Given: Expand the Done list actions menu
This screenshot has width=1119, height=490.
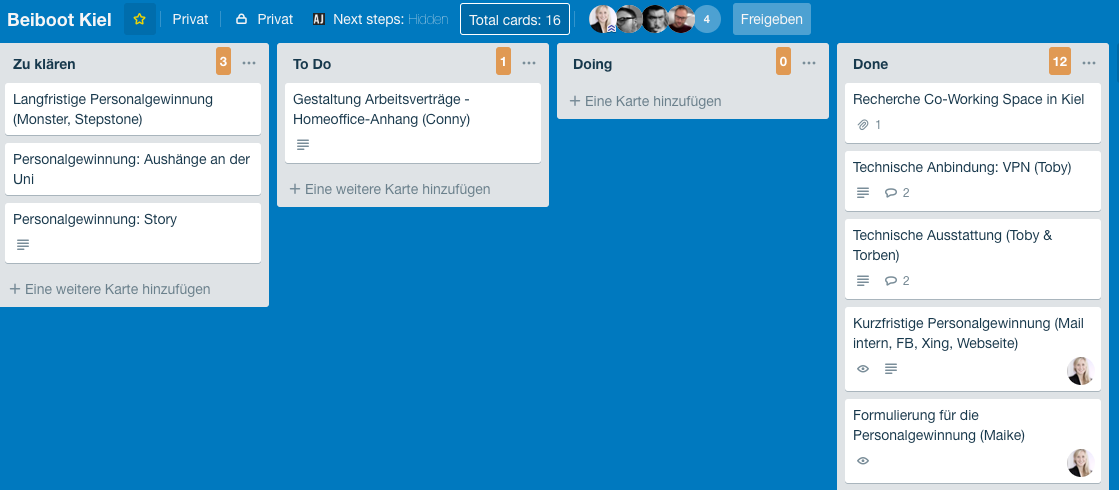Looking at the screenshot, I should coord(1089,63).
